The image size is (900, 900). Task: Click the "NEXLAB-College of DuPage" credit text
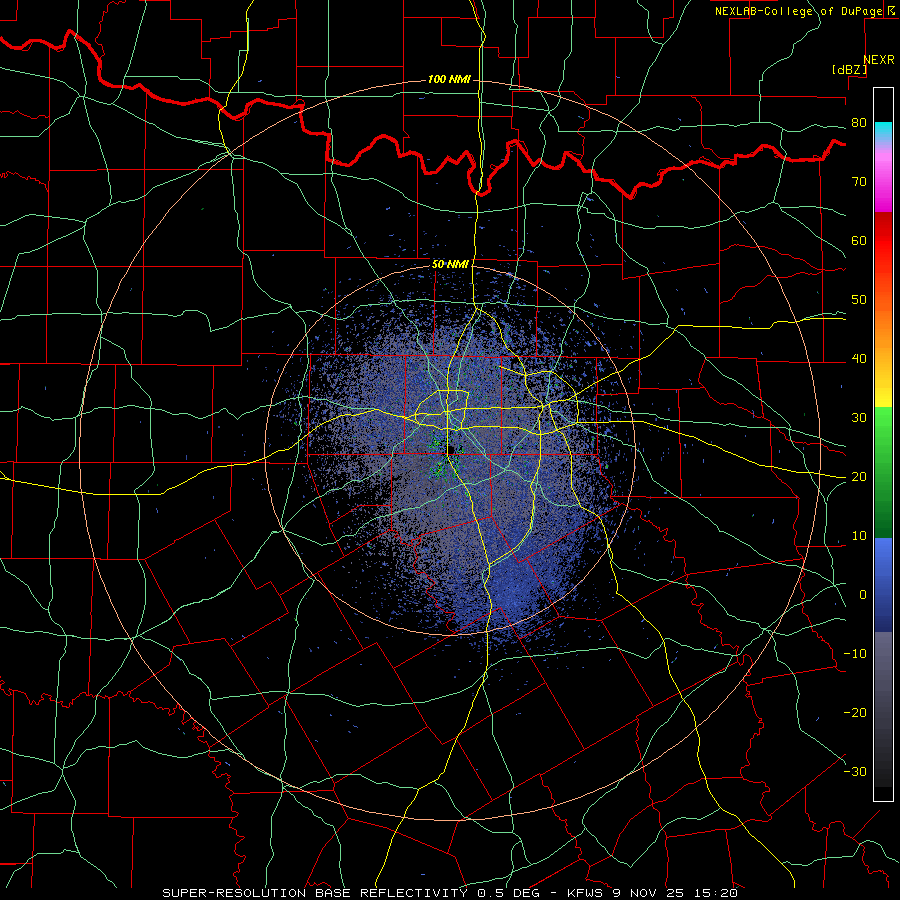(x=799, y=11)
